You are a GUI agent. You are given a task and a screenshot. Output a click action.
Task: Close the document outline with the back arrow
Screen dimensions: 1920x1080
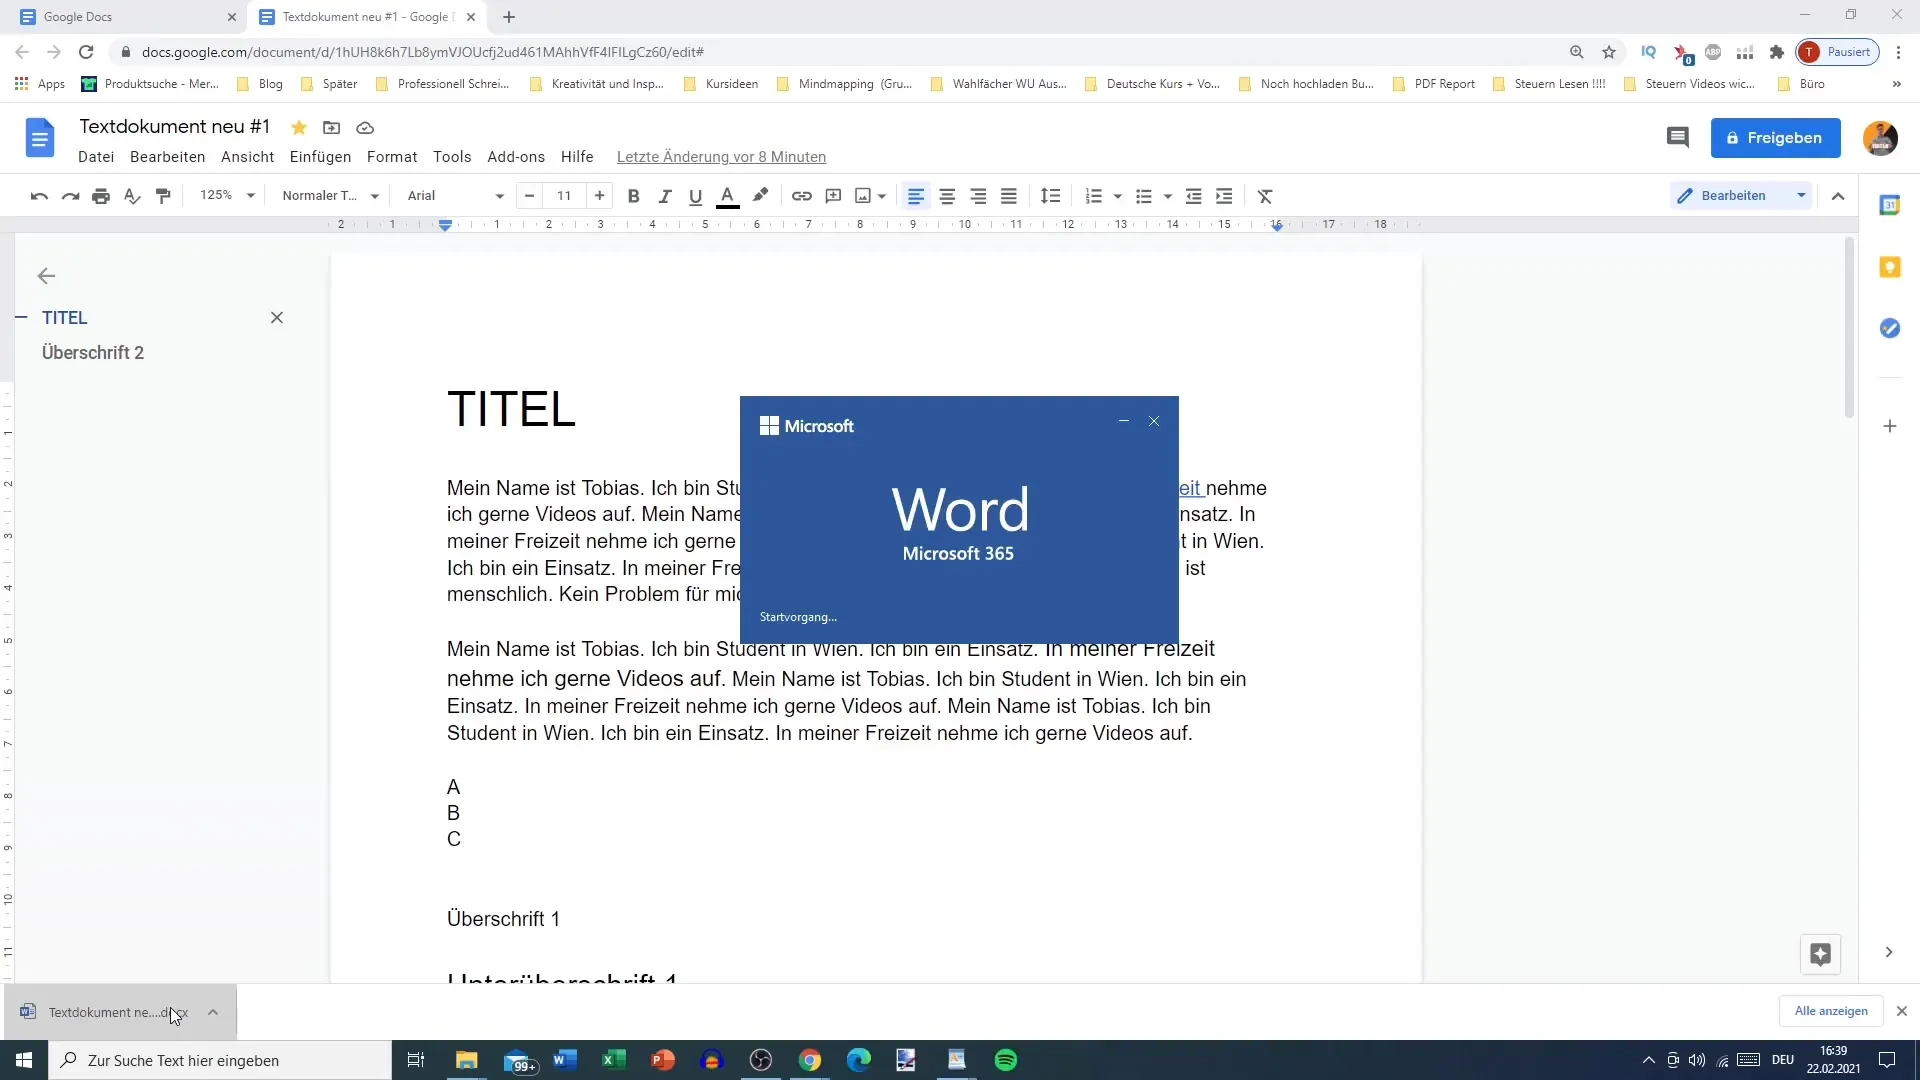tap(46, 276)
